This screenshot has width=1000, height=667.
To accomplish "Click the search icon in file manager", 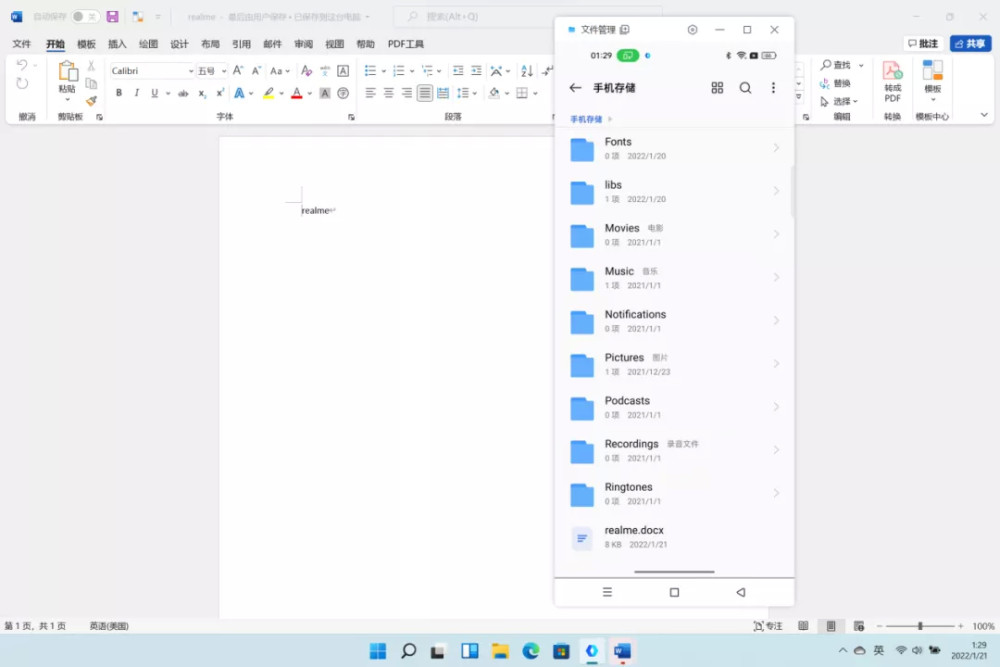I will 745,88.
